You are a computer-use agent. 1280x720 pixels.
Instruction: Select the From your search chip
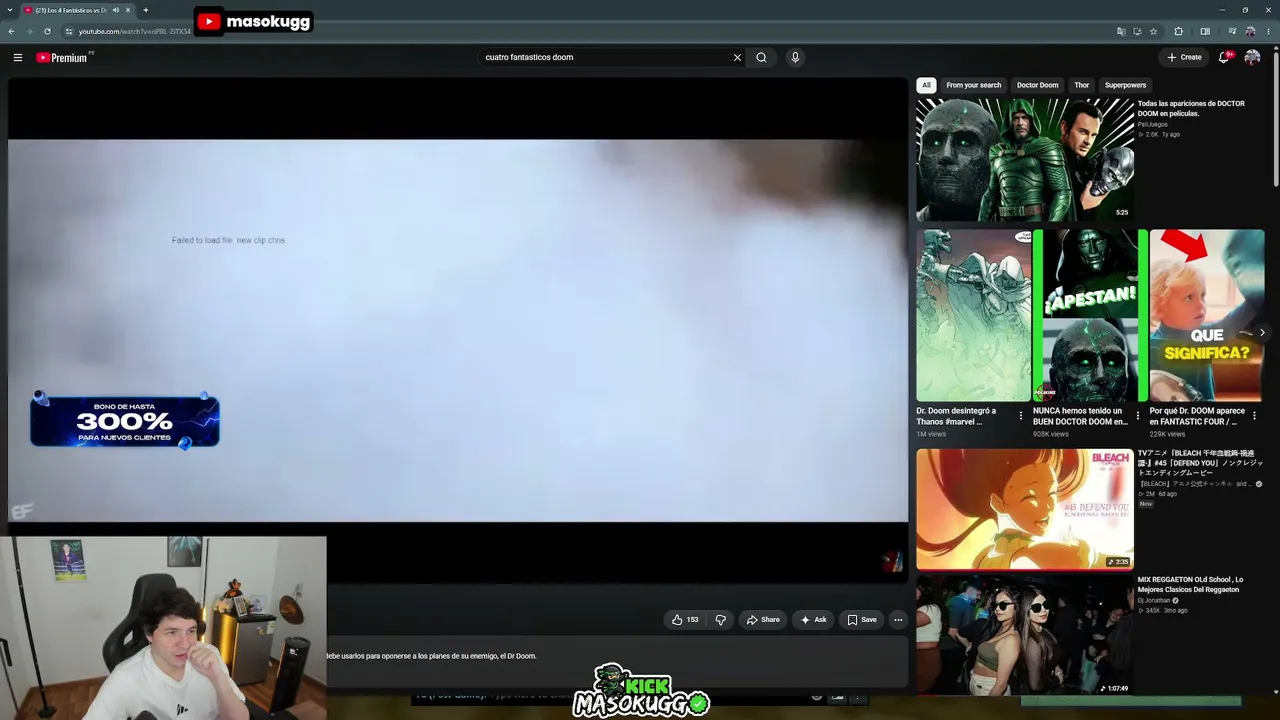point(974,85)
